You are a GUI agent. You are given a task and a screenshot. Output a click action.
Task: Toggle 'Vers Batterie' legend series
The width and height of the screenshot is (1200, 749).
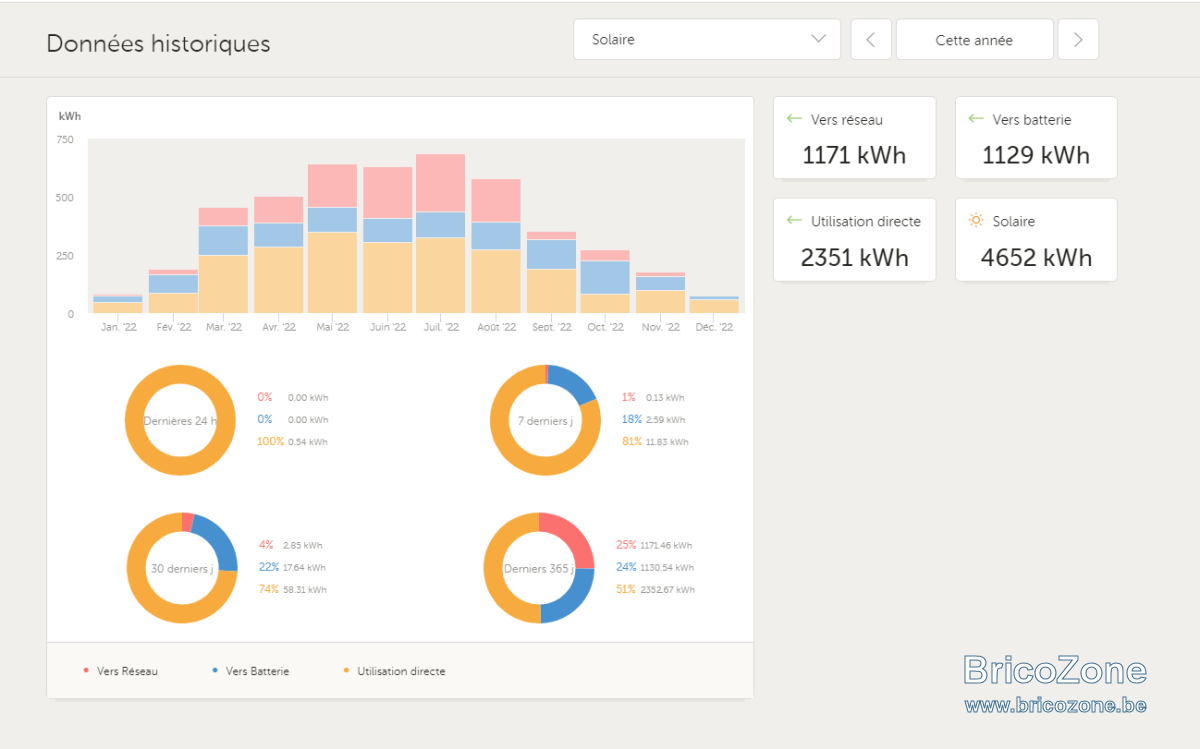(x=250, y=671)
